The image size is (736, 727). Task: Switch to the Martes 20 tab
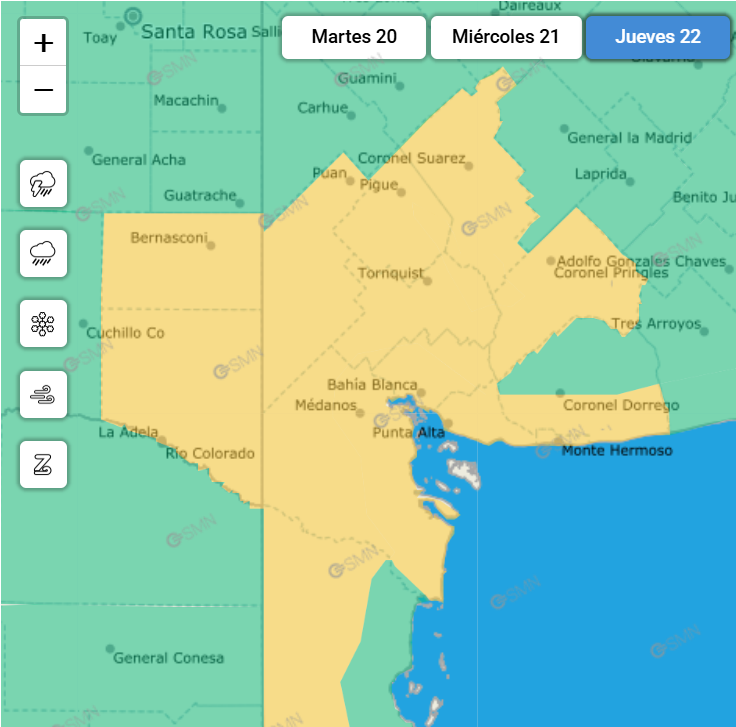point(354,38)
